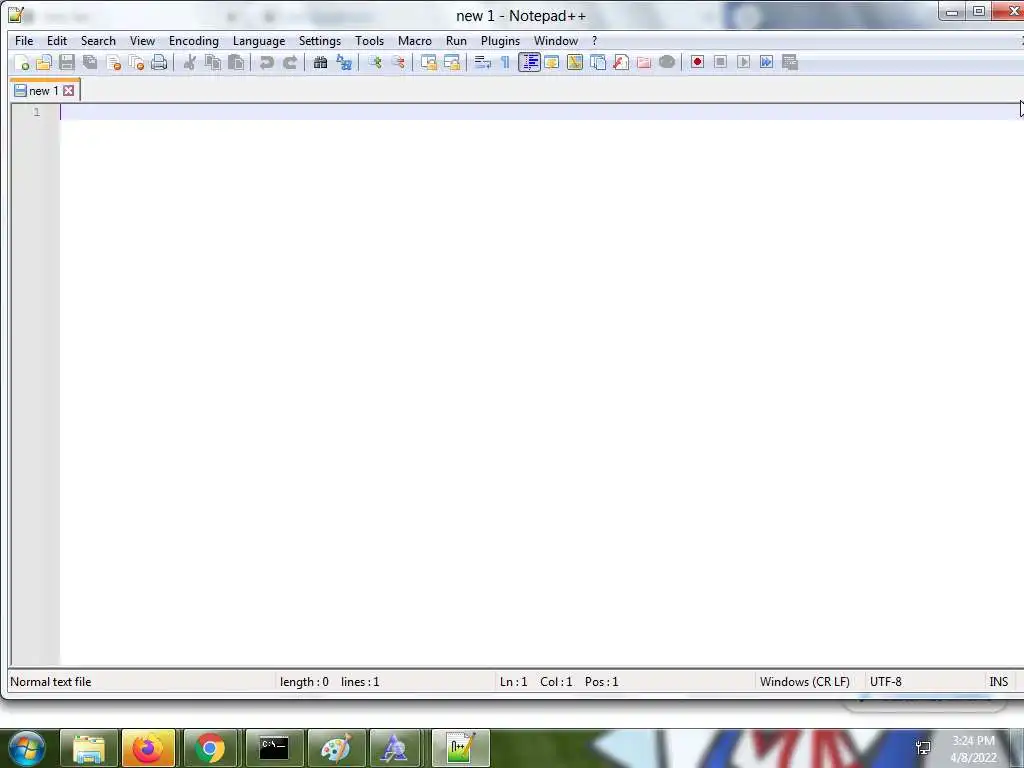Toggle the INS insert mode indicator

pos(999,682)
